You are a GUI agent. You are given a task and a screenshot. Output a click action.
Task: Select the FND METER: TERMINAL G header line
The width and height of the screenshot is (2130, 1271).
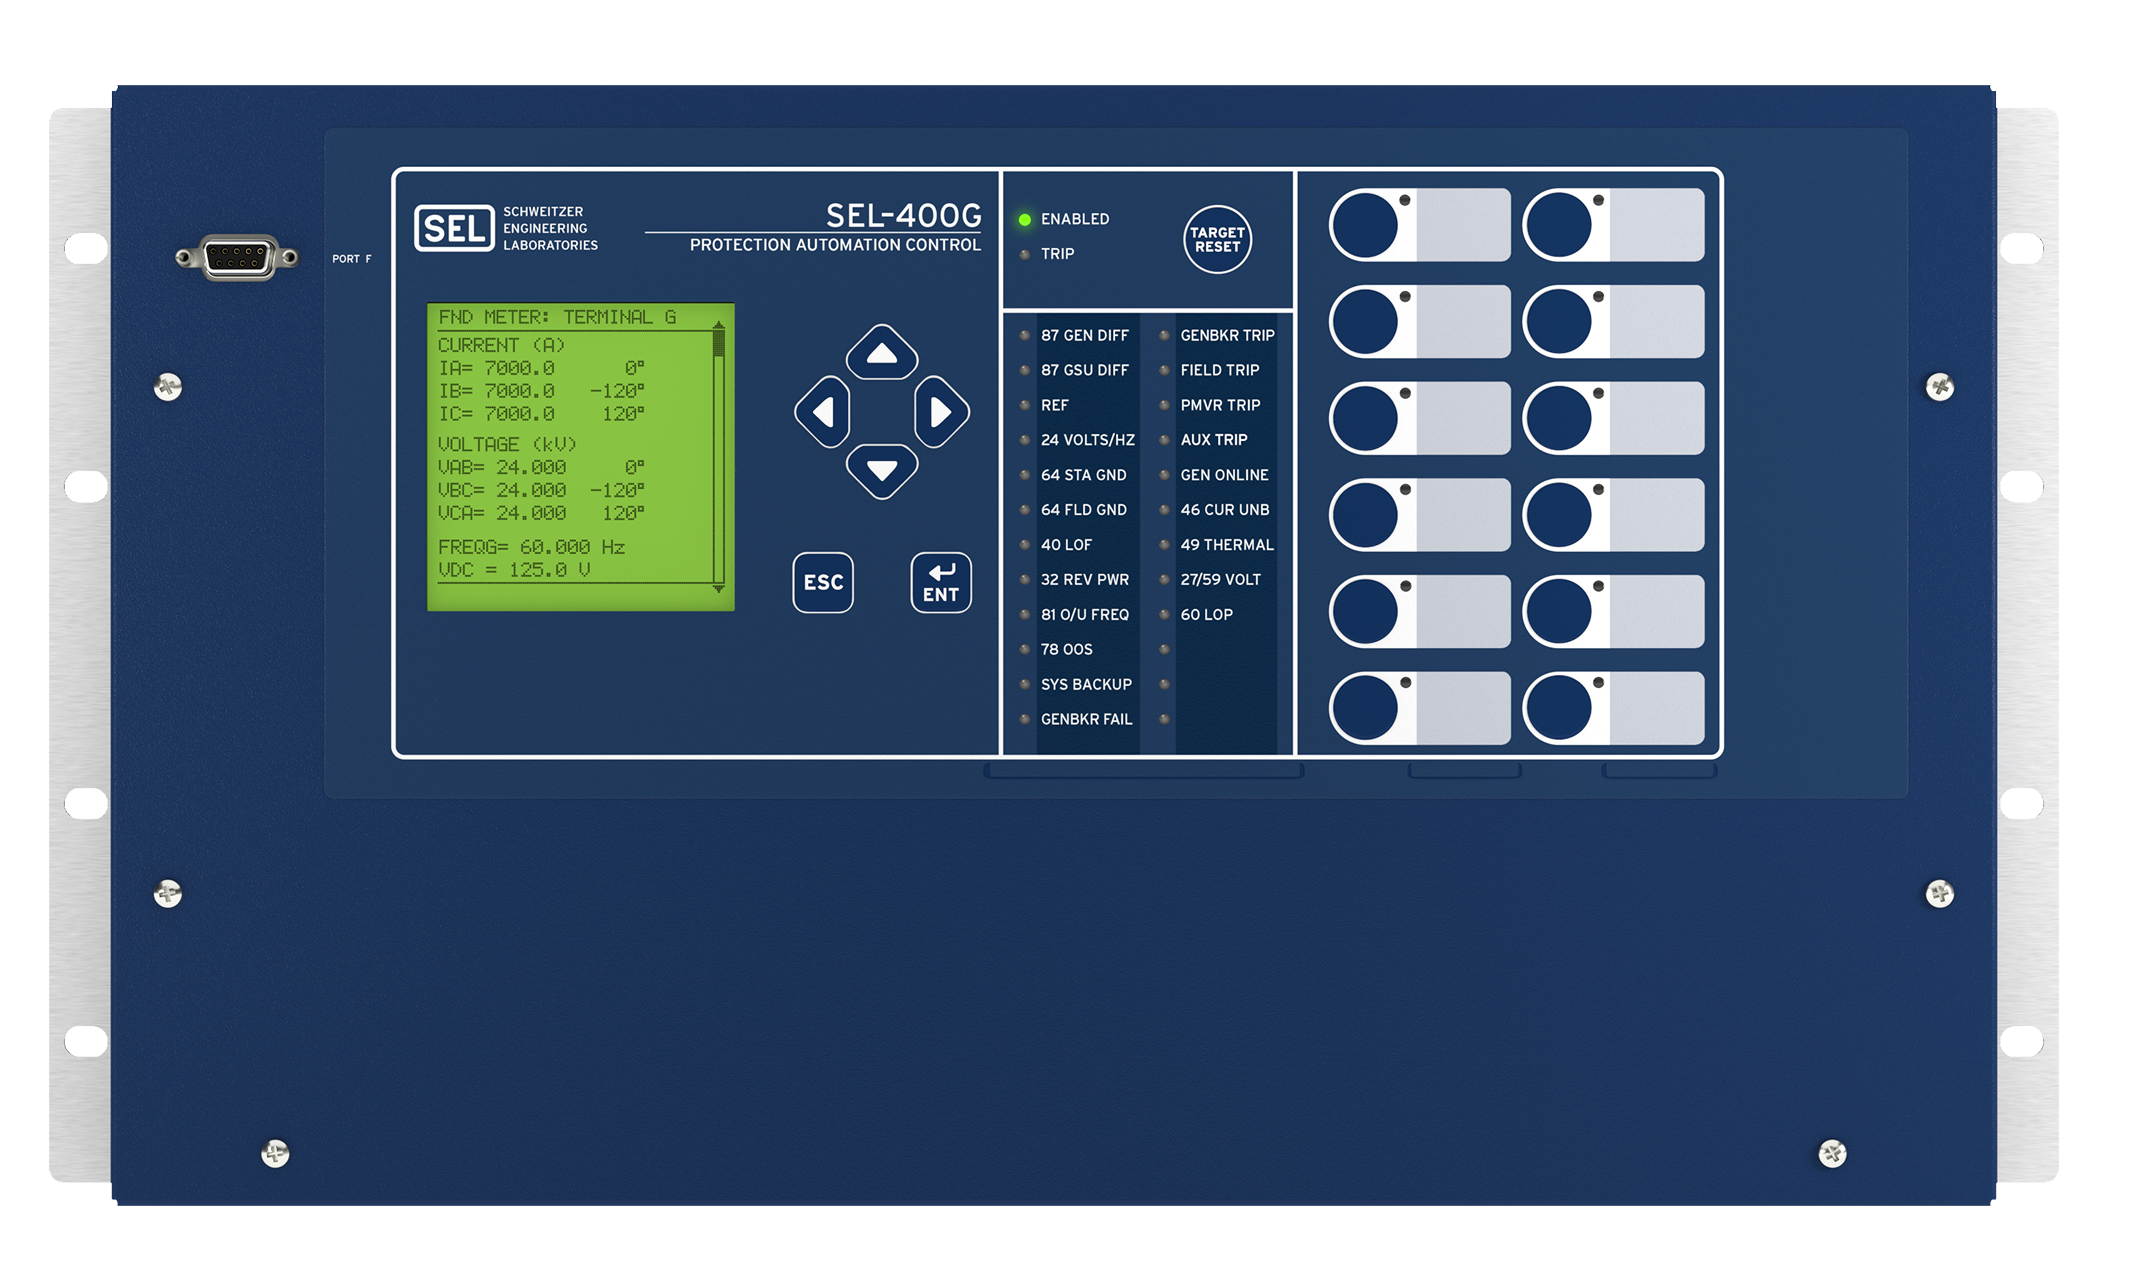click(x=557, y=317)
